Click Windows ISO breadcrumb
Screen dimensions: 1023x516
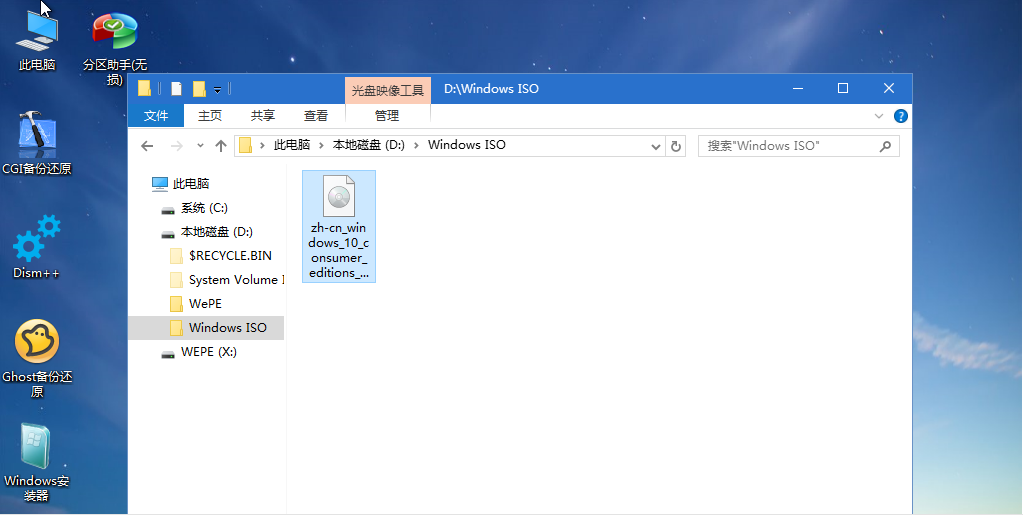click(466, 145)
